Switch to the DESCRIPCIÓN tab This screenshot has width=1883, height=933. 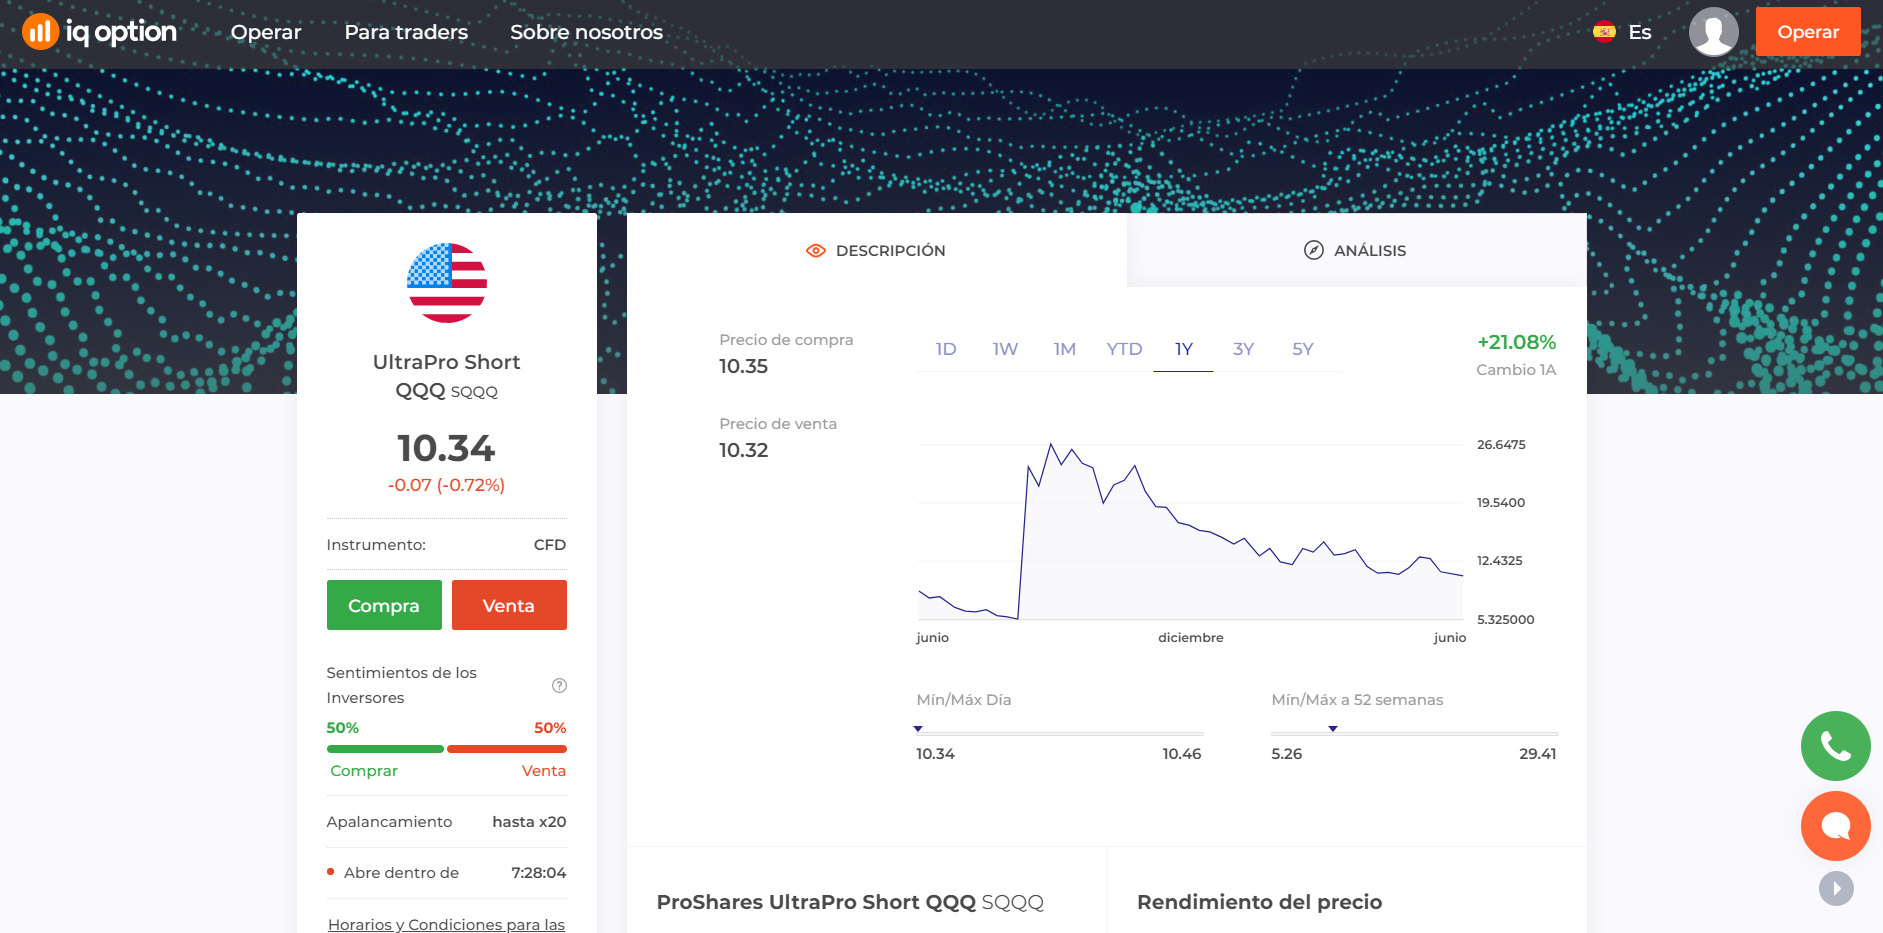(x=877, y=250)
